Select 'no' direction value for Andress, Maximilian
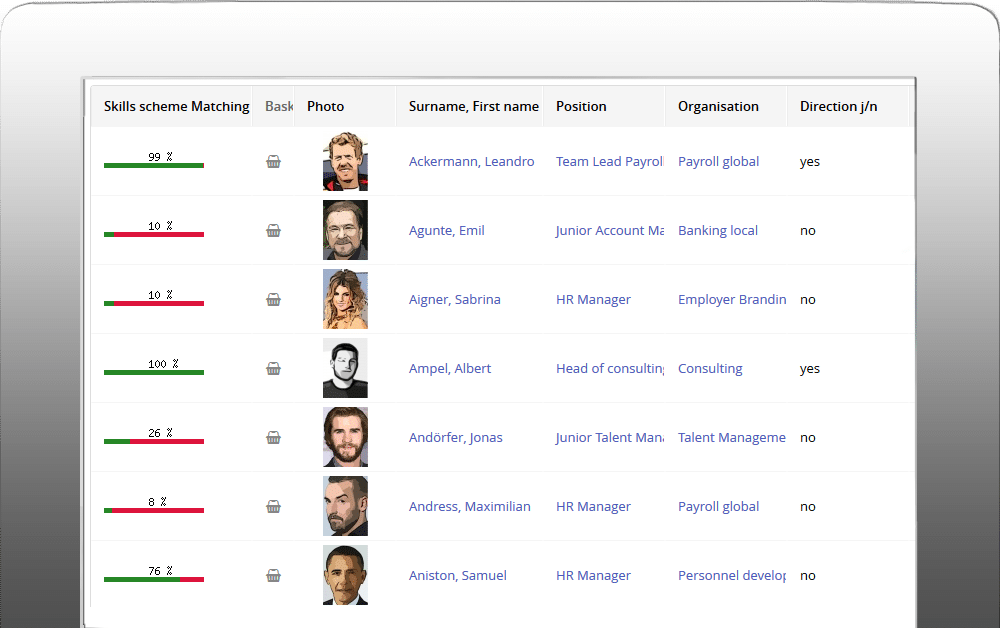 pyautogui.click(x=807, y=507)
